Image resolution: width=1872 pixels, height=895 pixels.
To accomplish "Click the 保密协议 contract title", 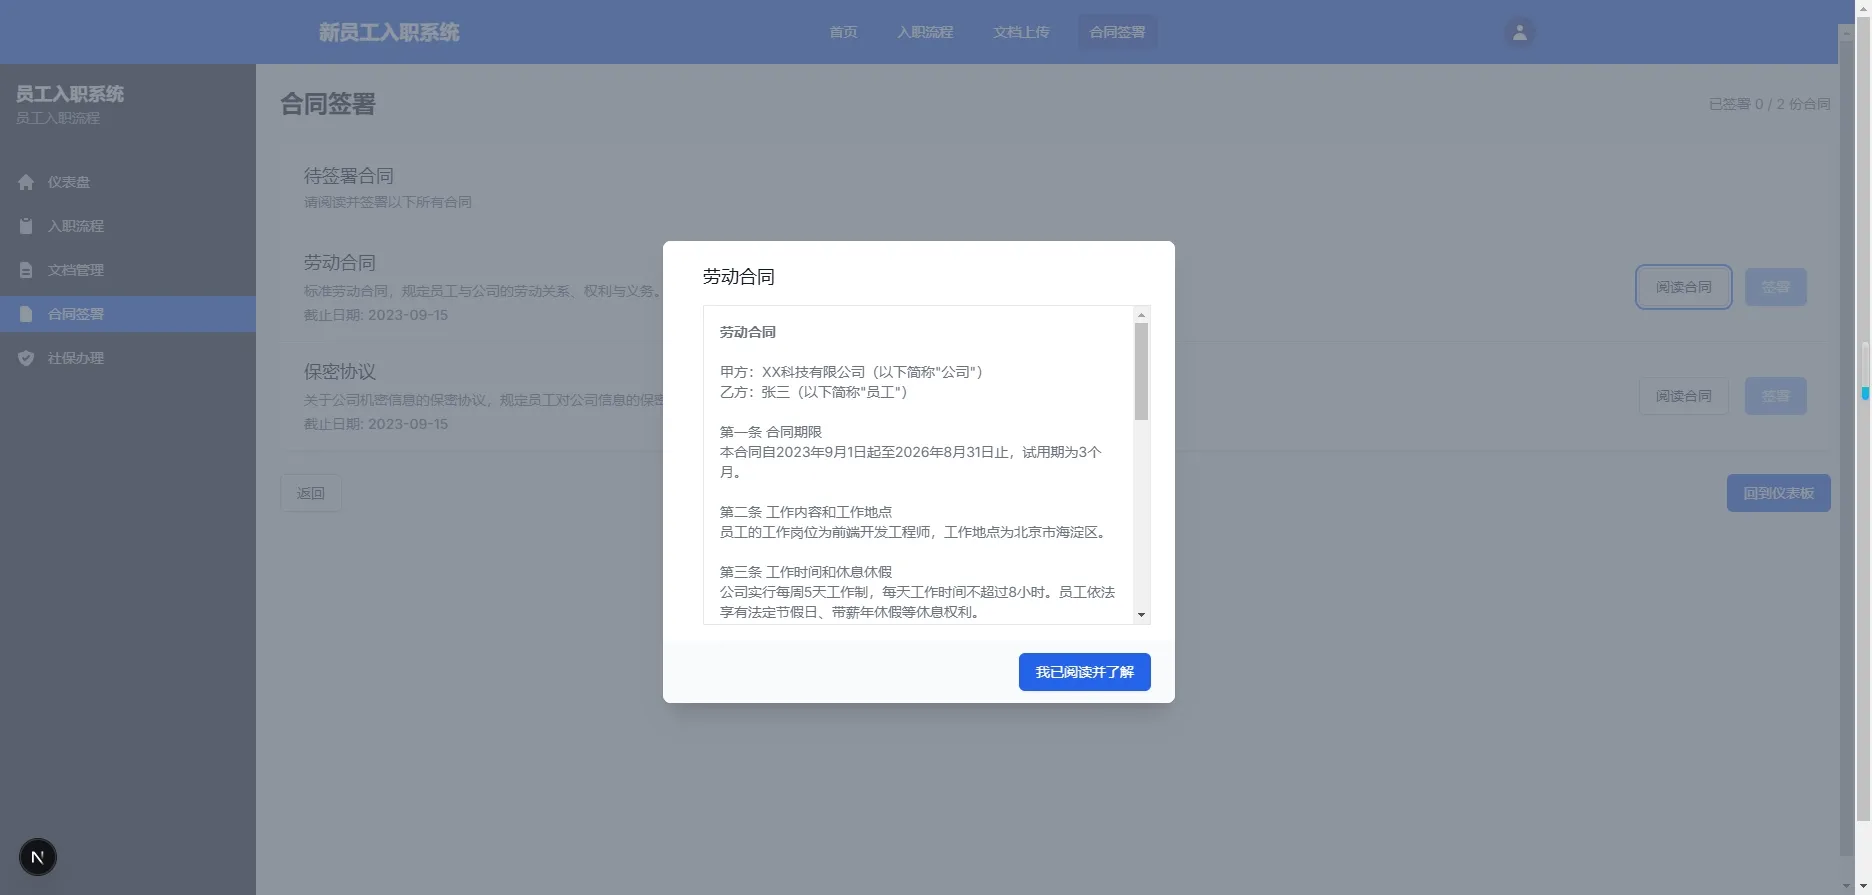I will (x=340, y=372).
